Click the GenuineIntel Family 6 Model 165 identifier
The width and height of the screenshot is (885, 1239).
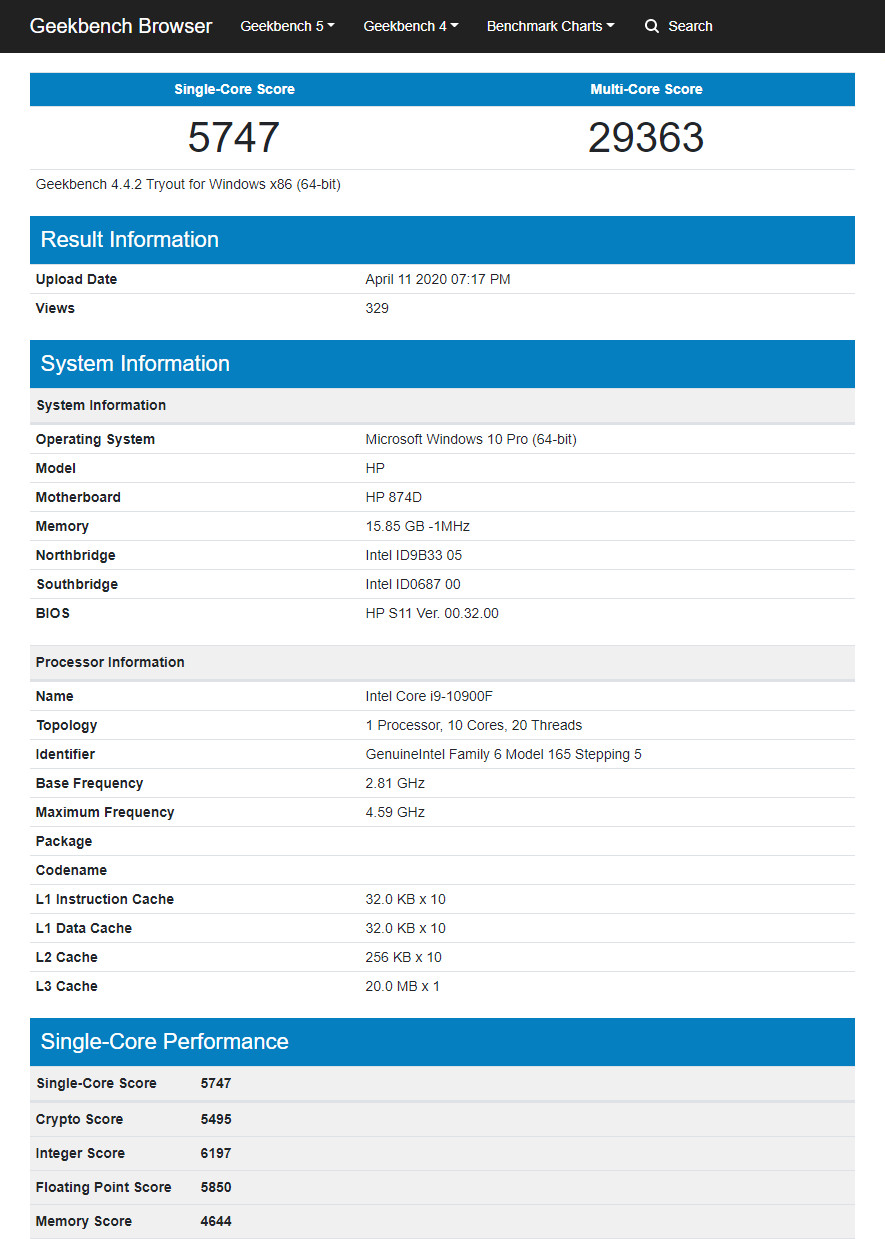pyautogui.click(x=504, y=754)
